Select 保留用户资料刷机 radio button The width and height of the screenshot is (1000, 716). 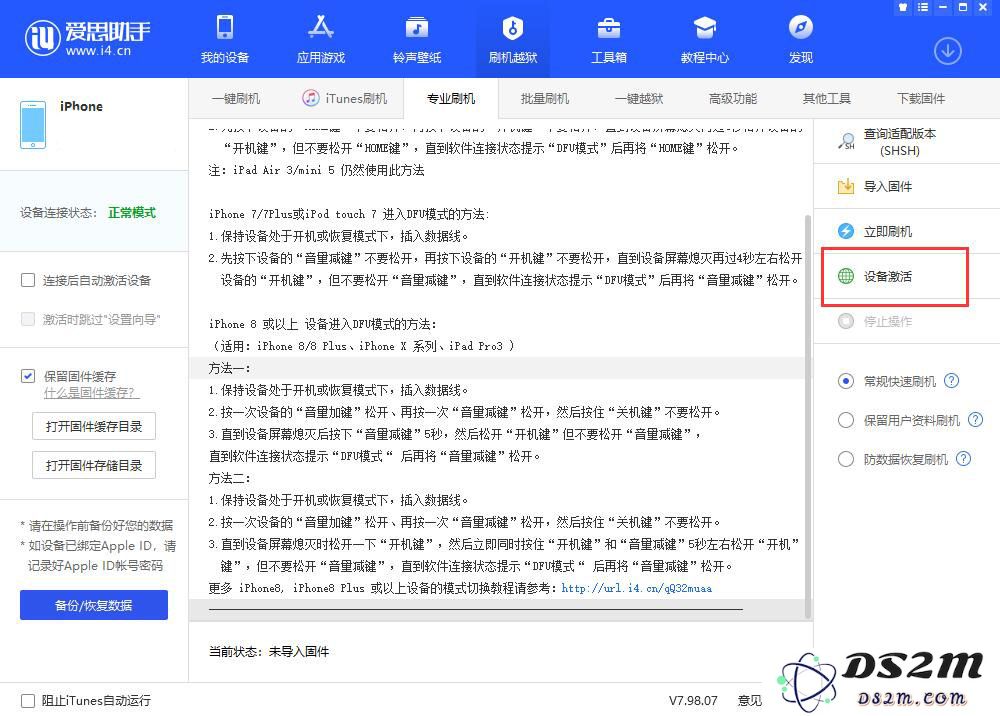tap(846, 420)
